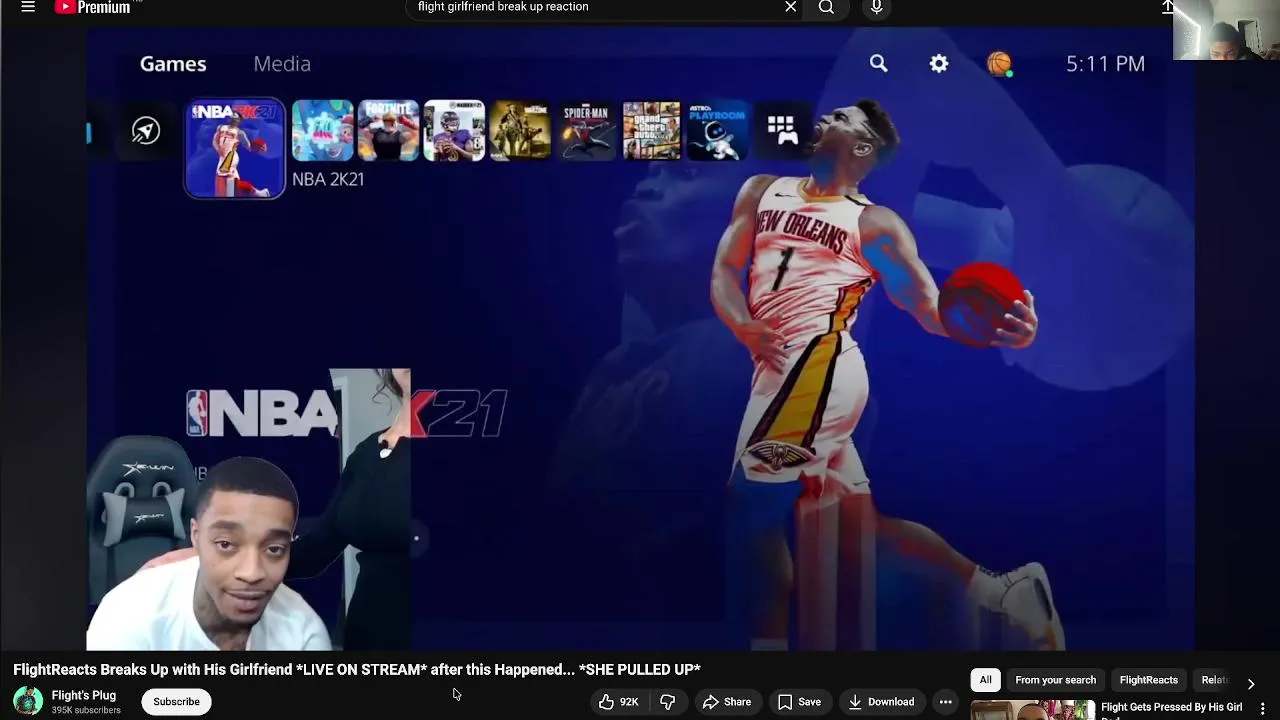Image resolution: width=1280 pixels, height=720 pixels.
Task: Select the Fall Guys game tile
Action: pos(322,130)
